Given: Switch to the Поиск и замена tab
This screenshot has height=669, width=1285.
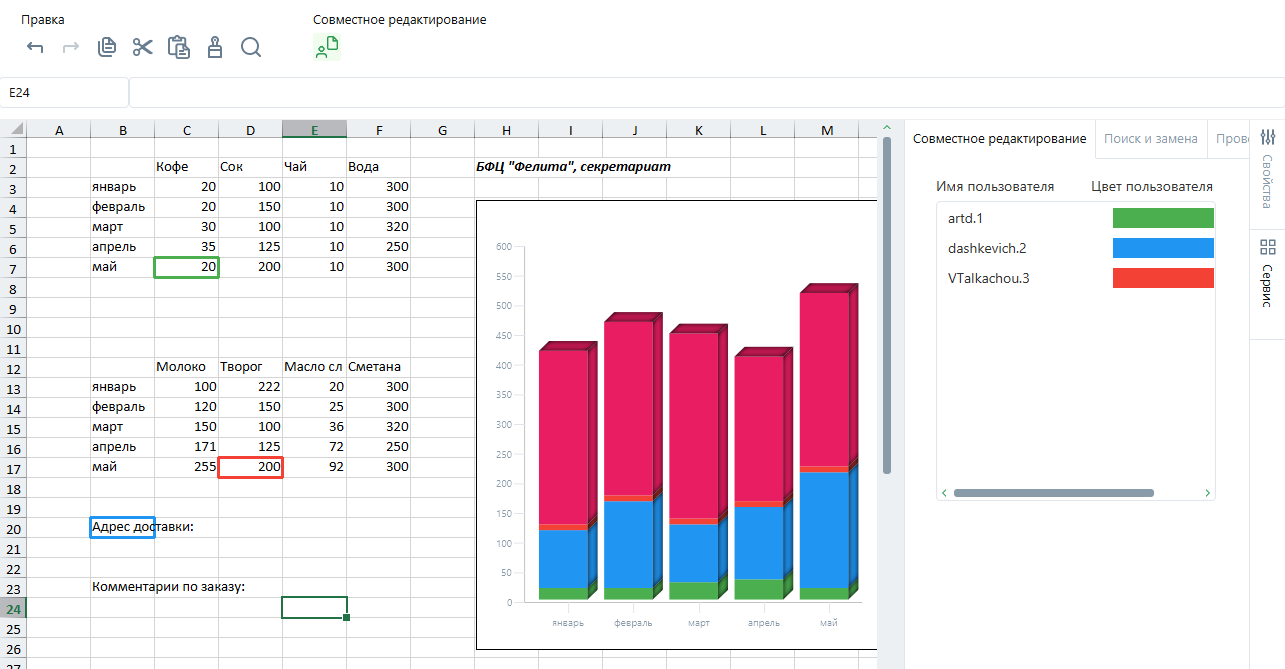Looking at the screenshot, I should [x=1150, y=139].
